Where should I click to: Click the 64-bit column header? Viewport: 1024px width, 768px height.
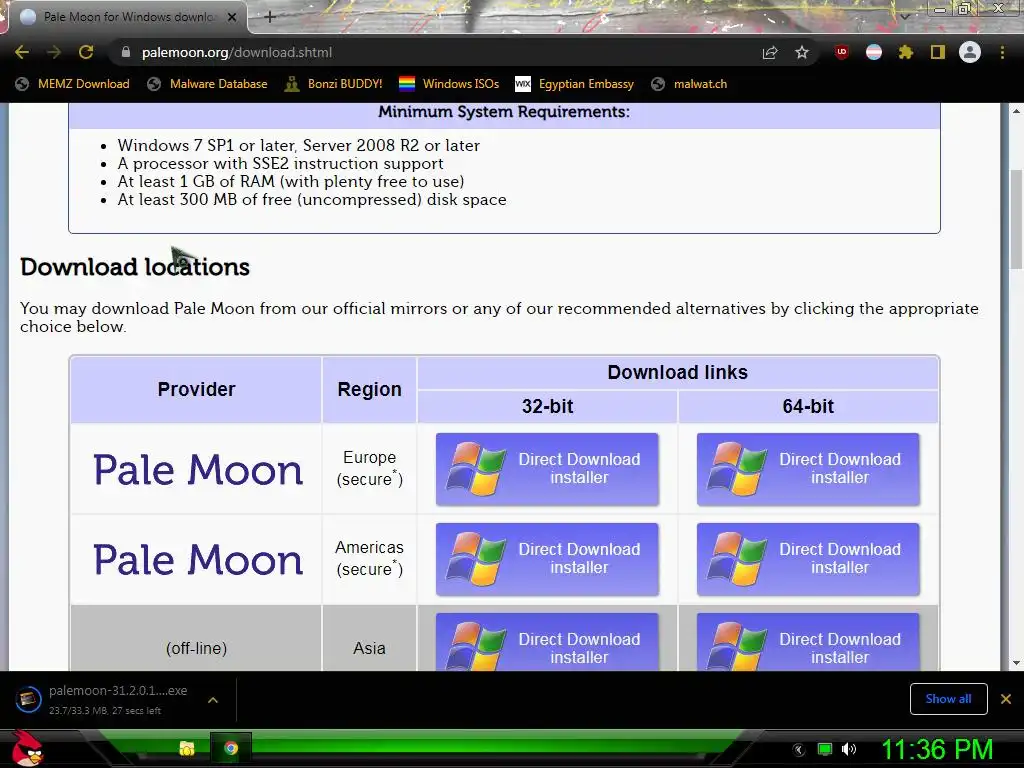[x=808, y=406]
